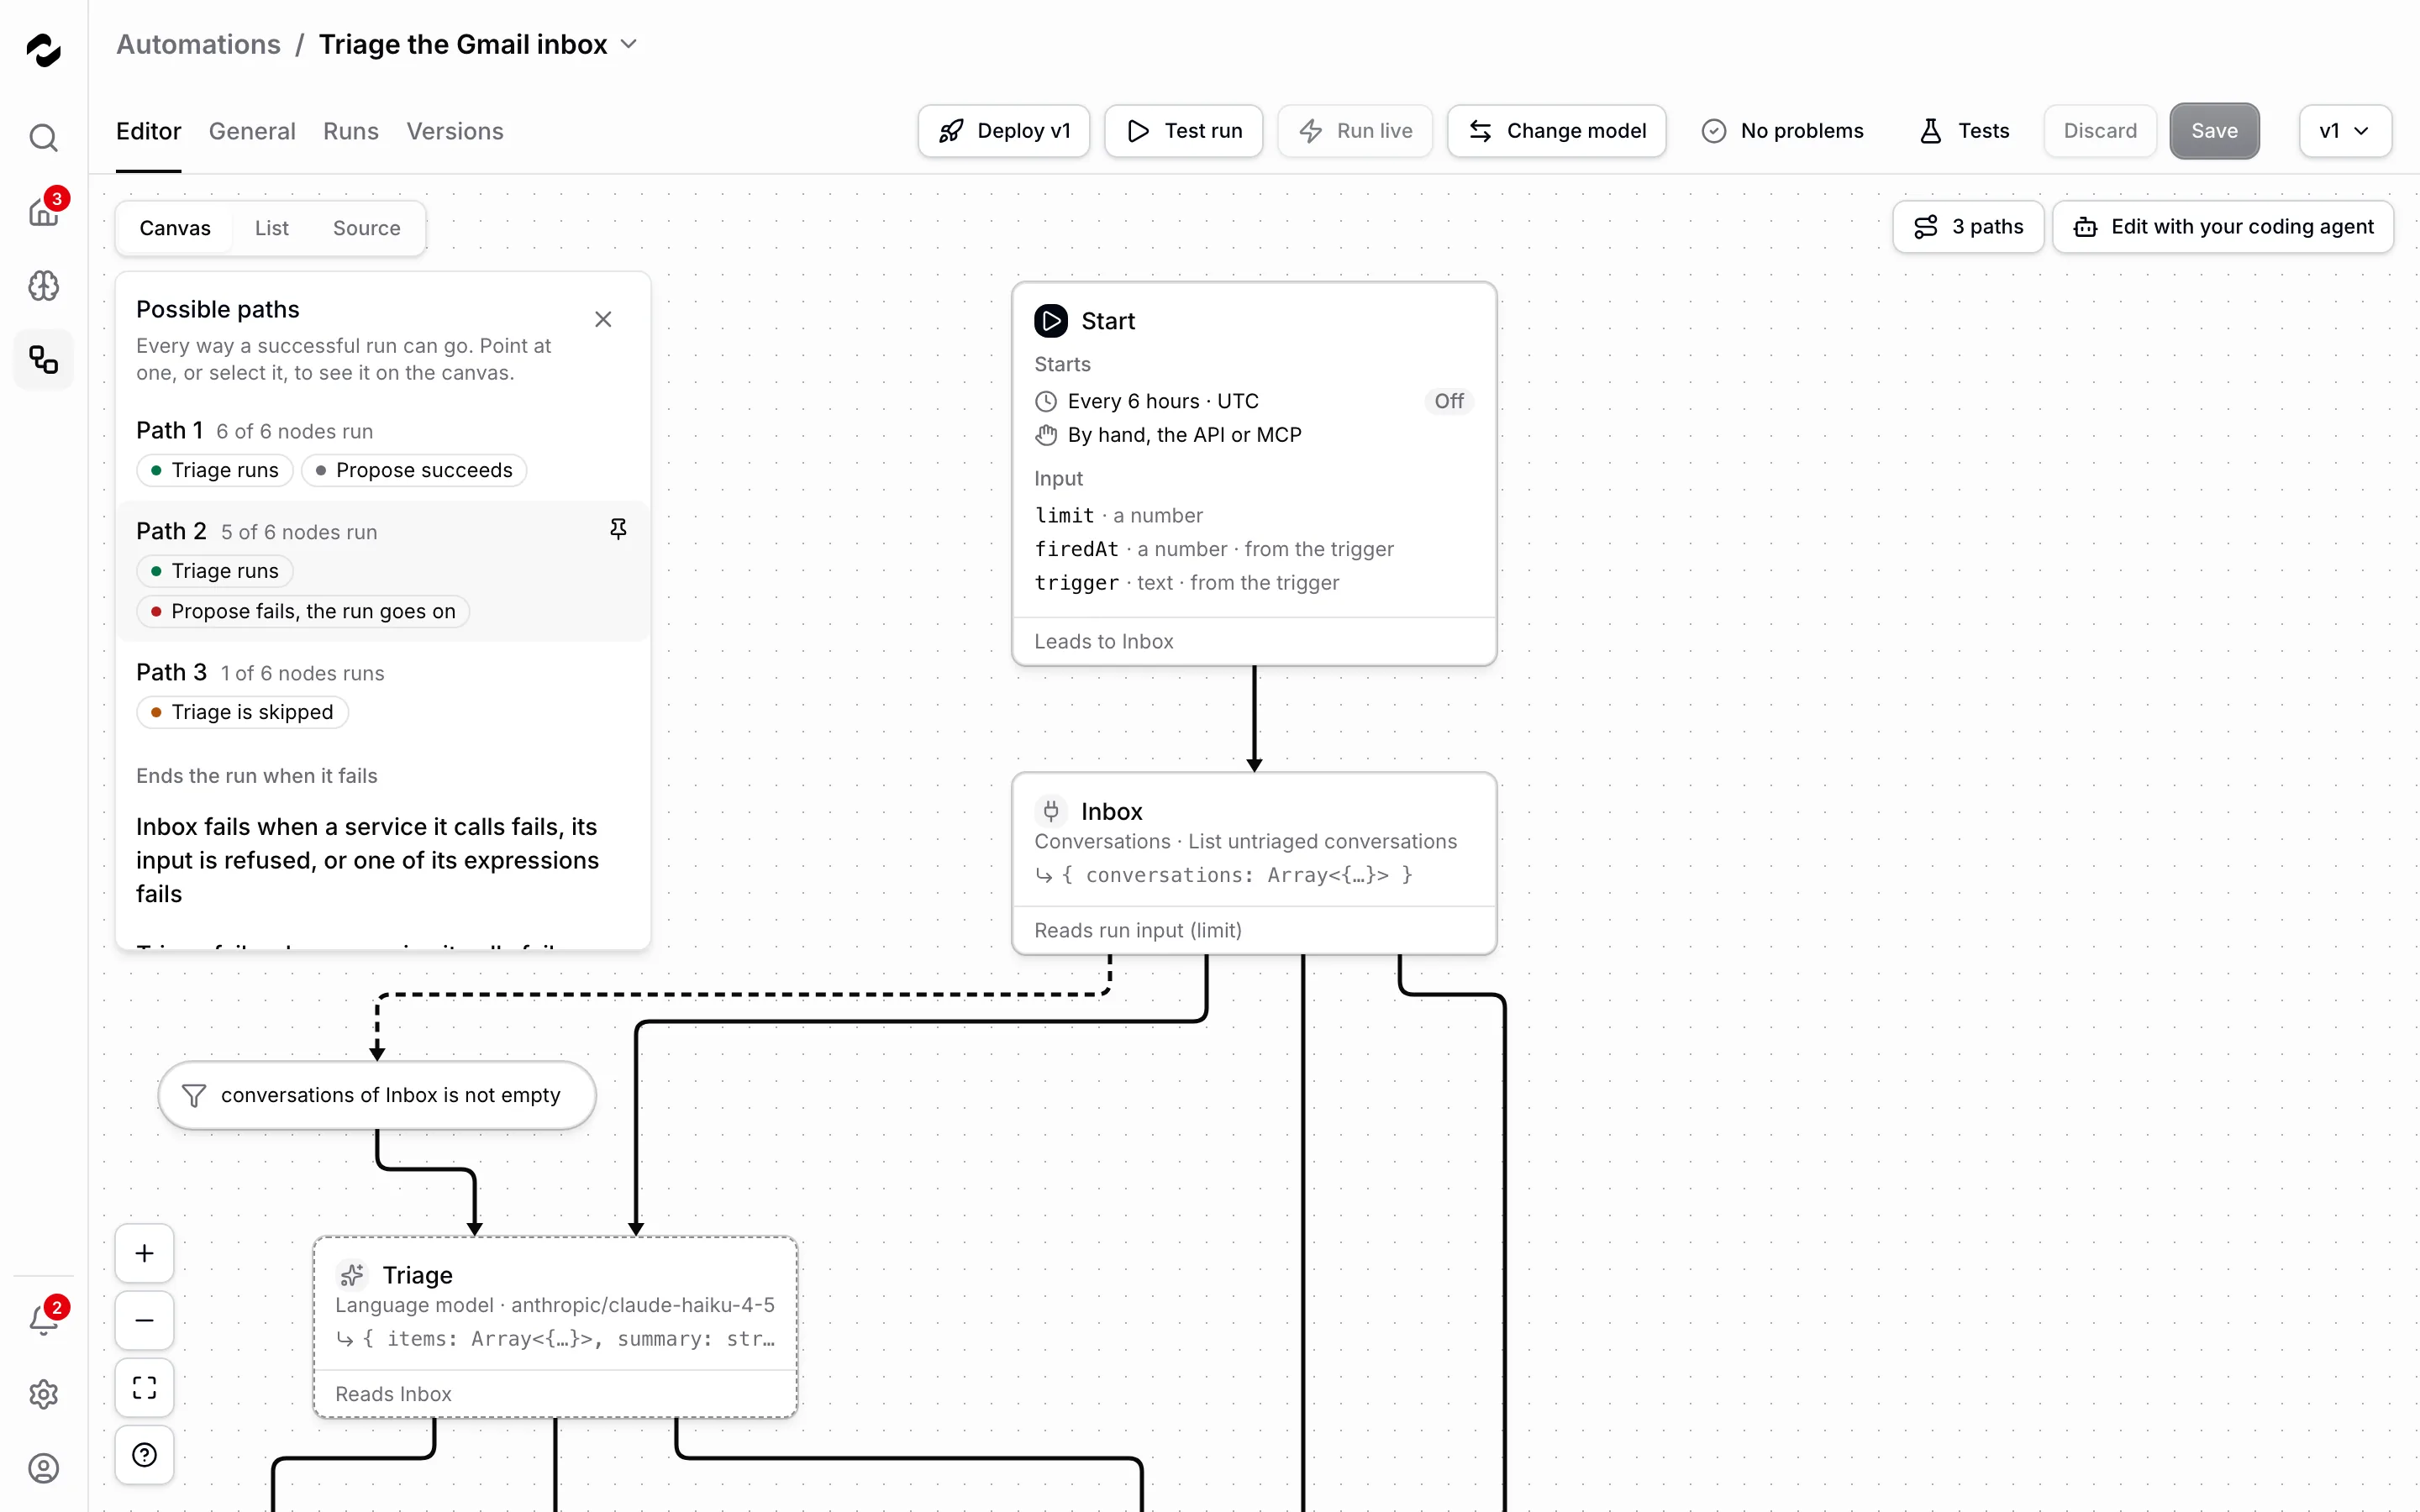Open settings gear in the sidebar

pyautogui.click(x=43, y=1394)
